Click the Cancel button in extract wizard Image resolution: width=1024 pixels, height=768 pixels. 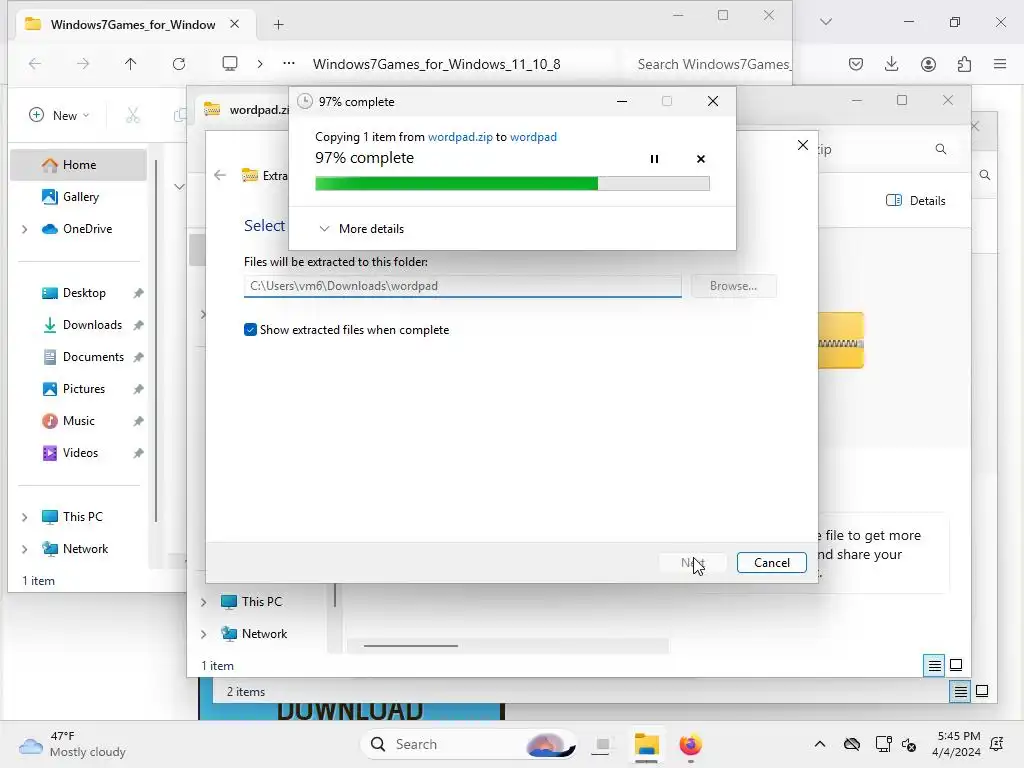771,562
